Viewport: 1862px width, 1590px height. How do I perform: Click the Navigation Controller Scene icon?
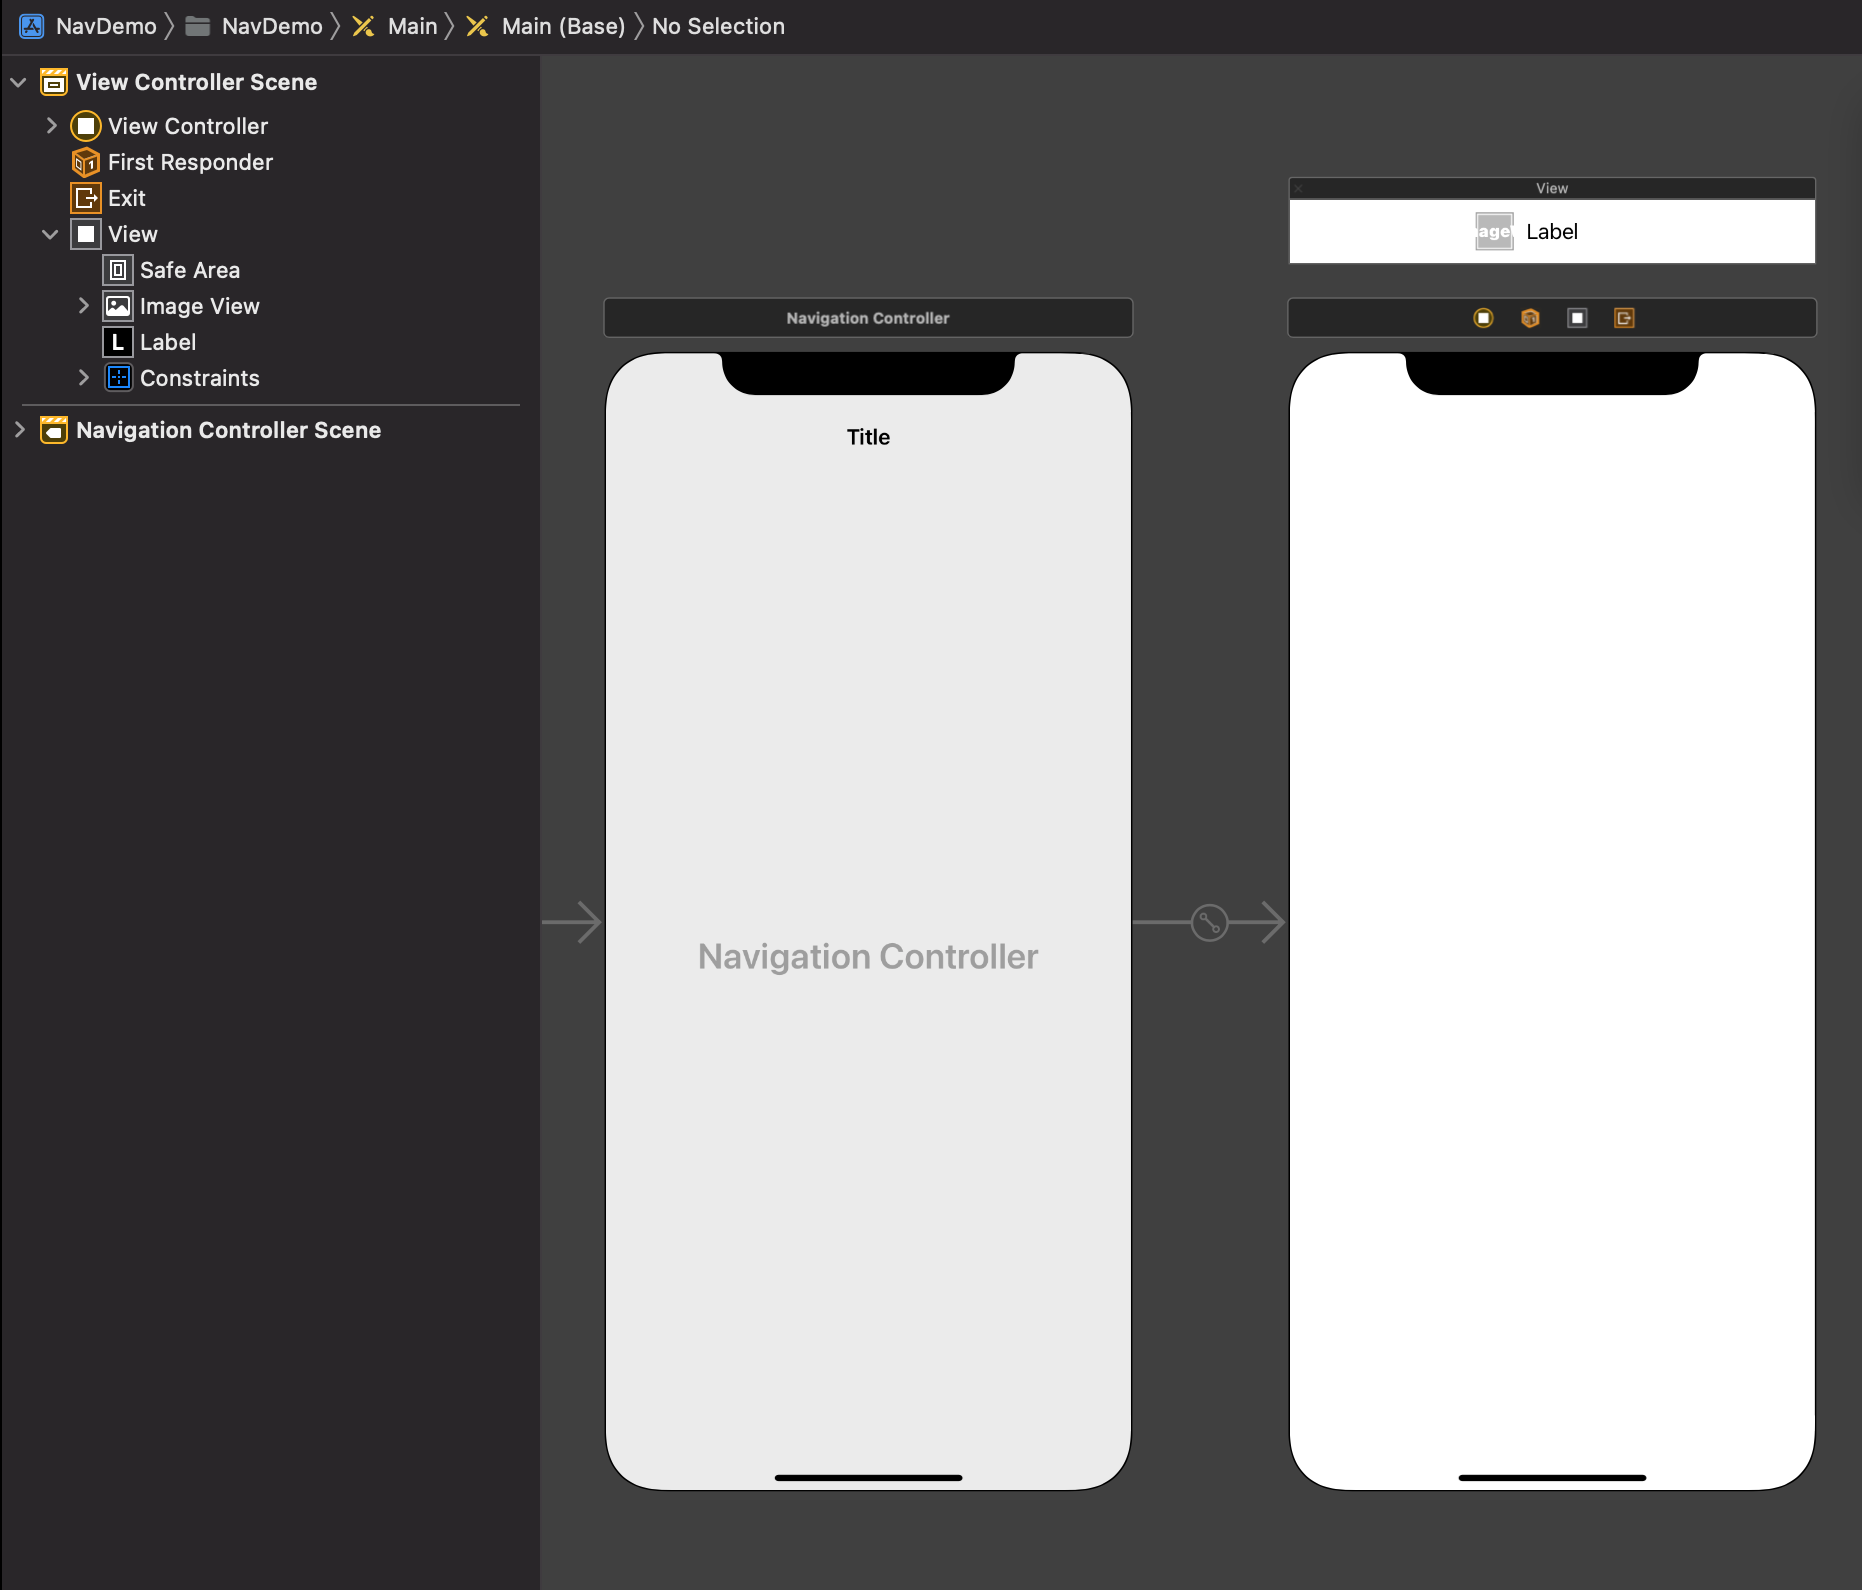54,430
